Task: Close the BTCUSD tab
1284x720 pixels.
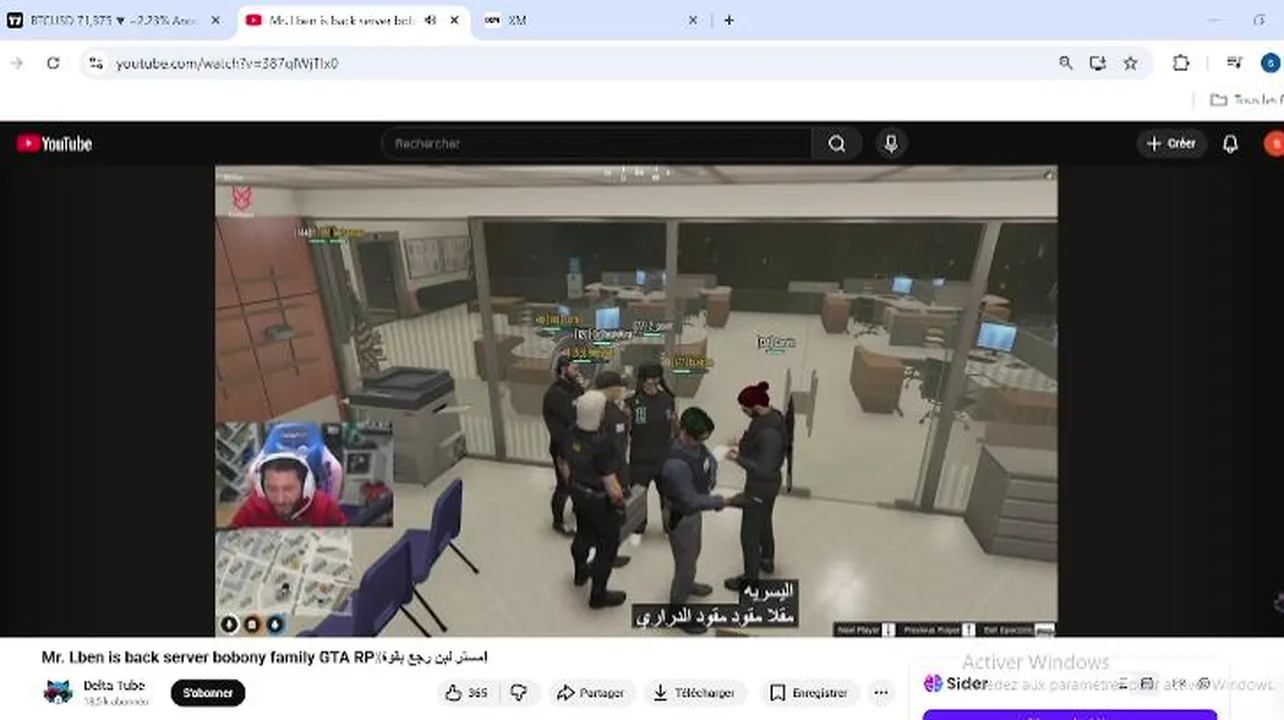Action: coord(215,20)
